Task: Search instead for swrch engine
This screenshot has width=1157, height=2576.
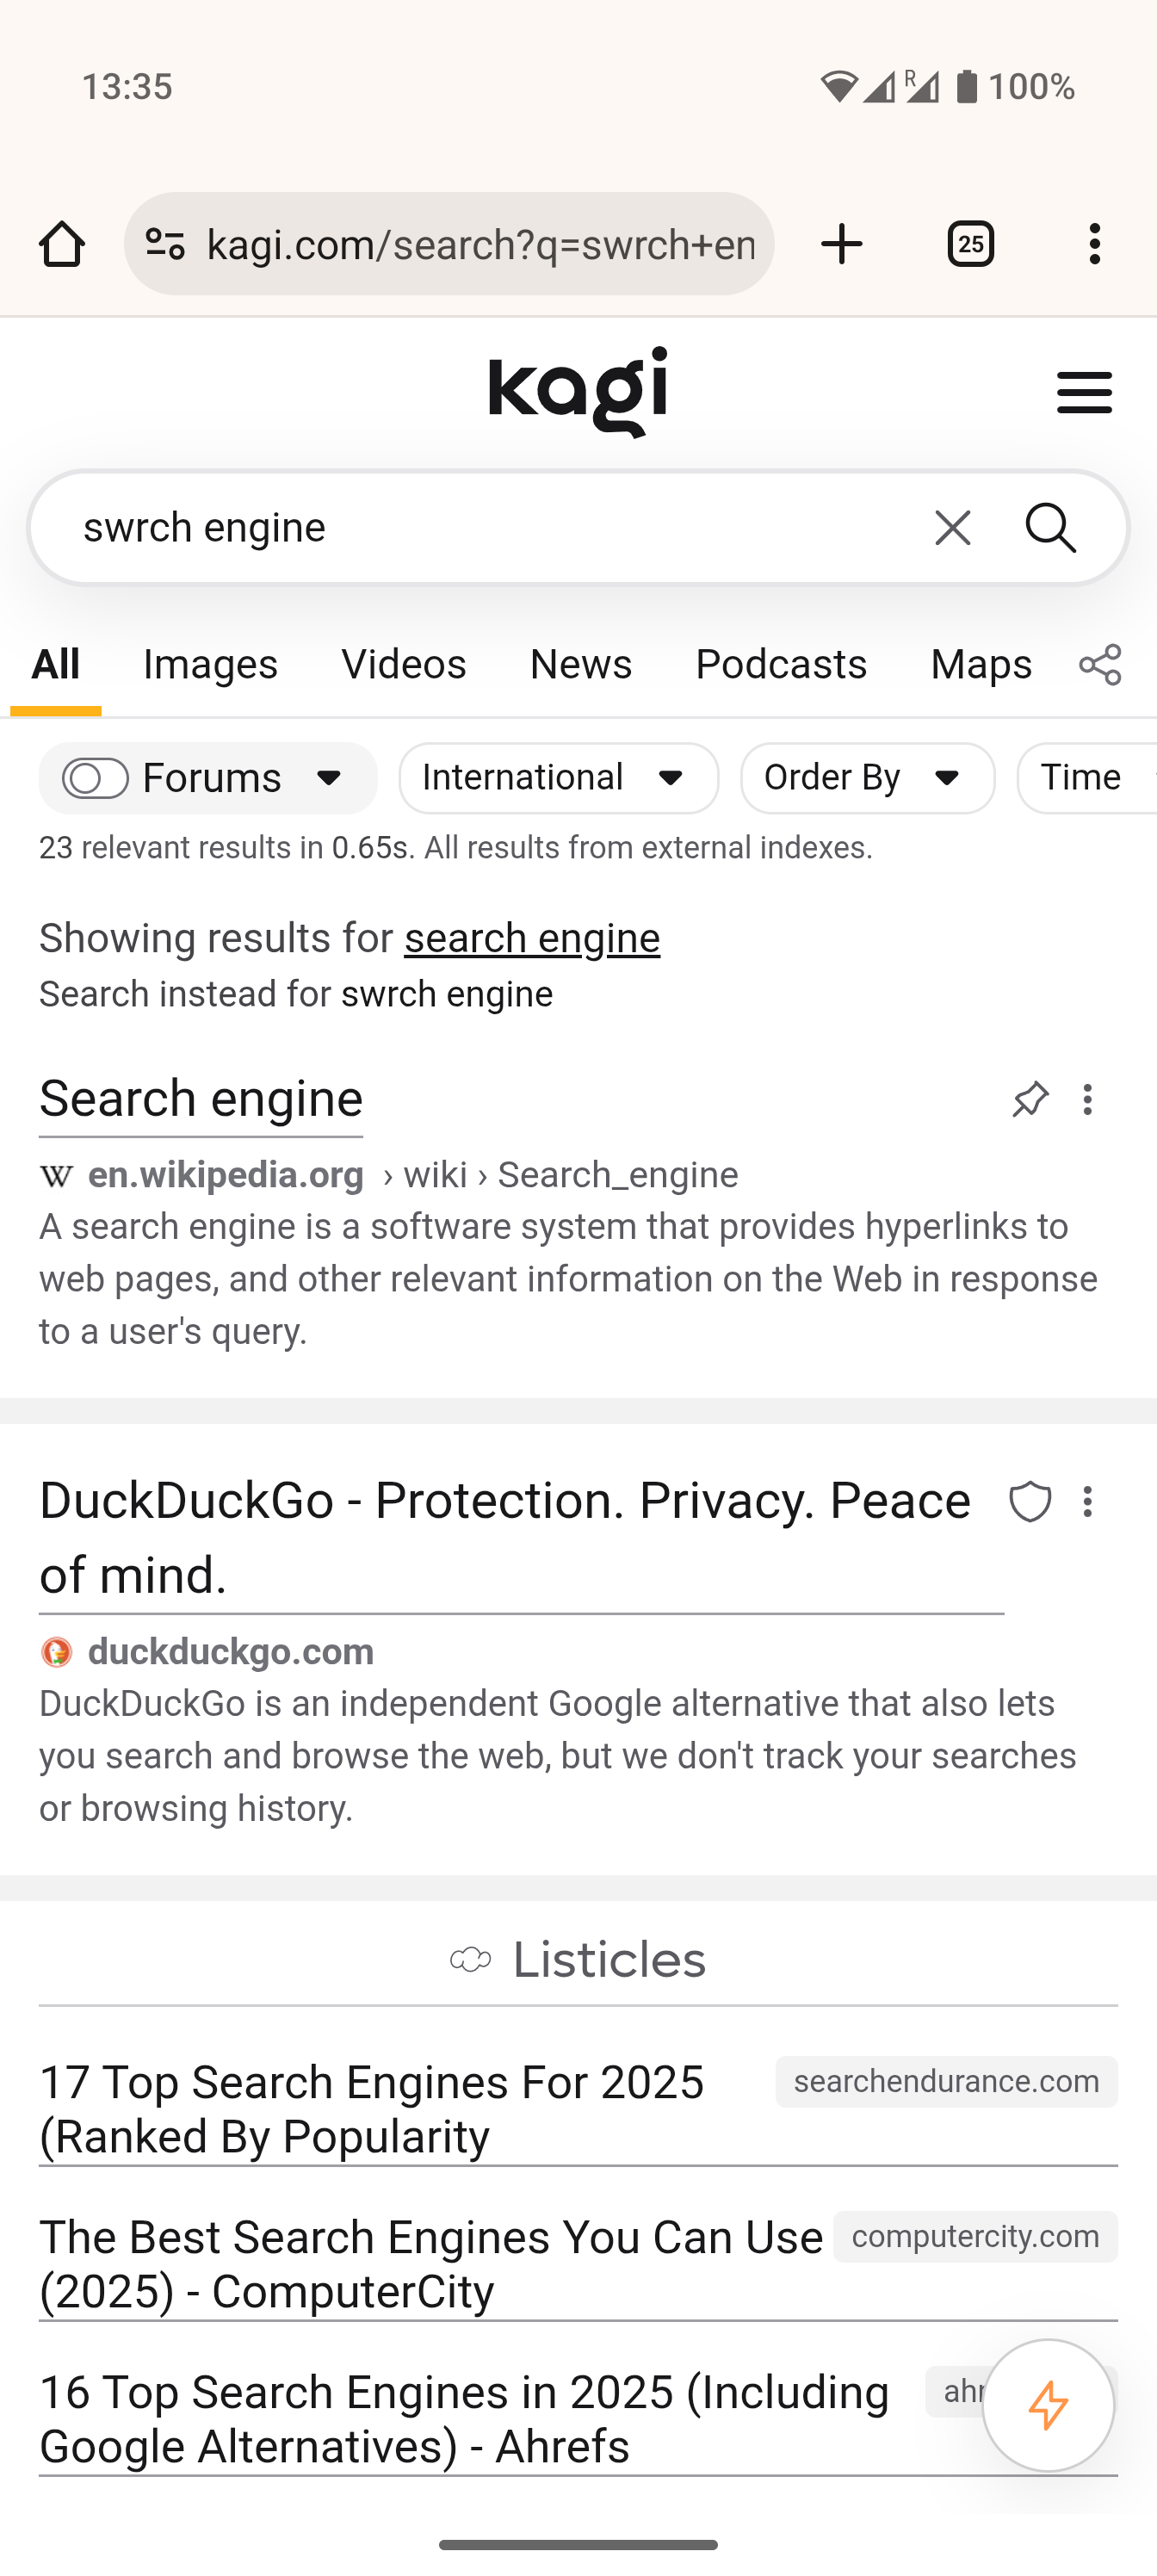Action: coord(446,995)
